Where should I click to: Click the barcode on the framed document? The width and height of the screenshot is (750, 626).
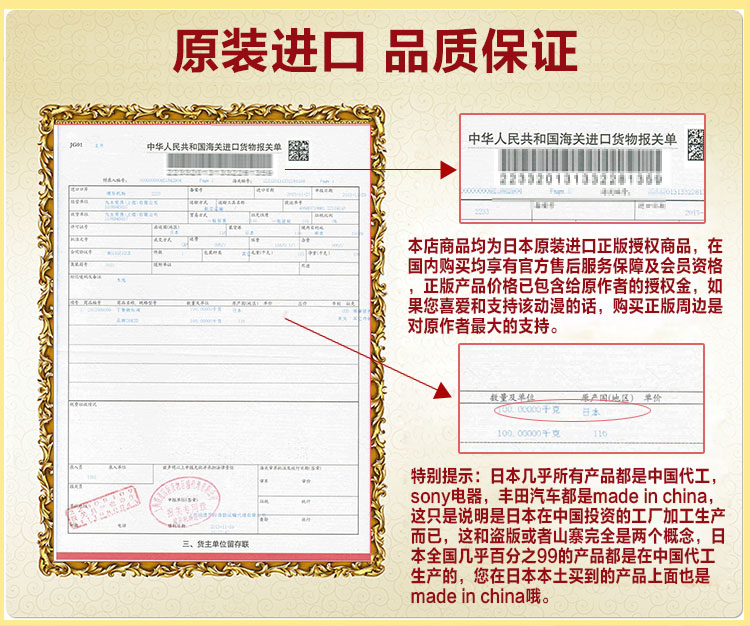220,161
